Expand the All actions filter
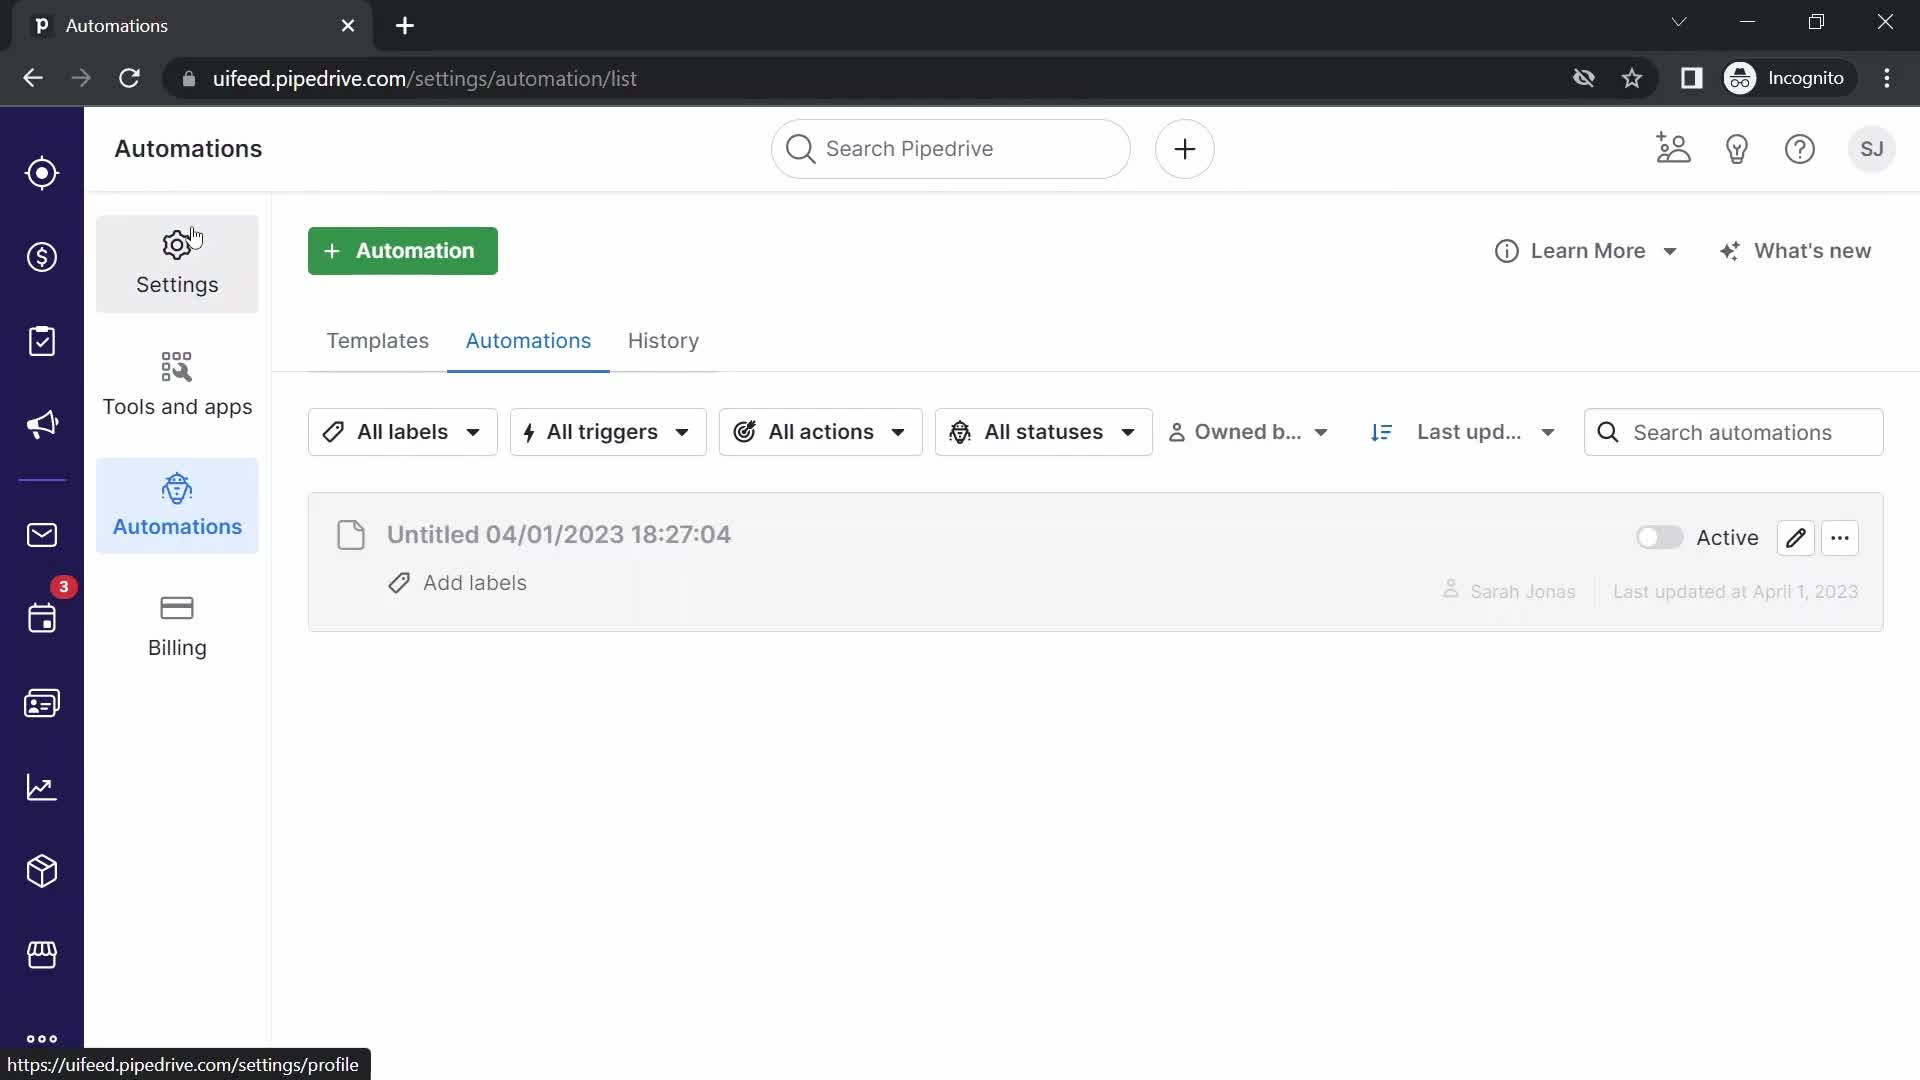 tap(820, 432)
